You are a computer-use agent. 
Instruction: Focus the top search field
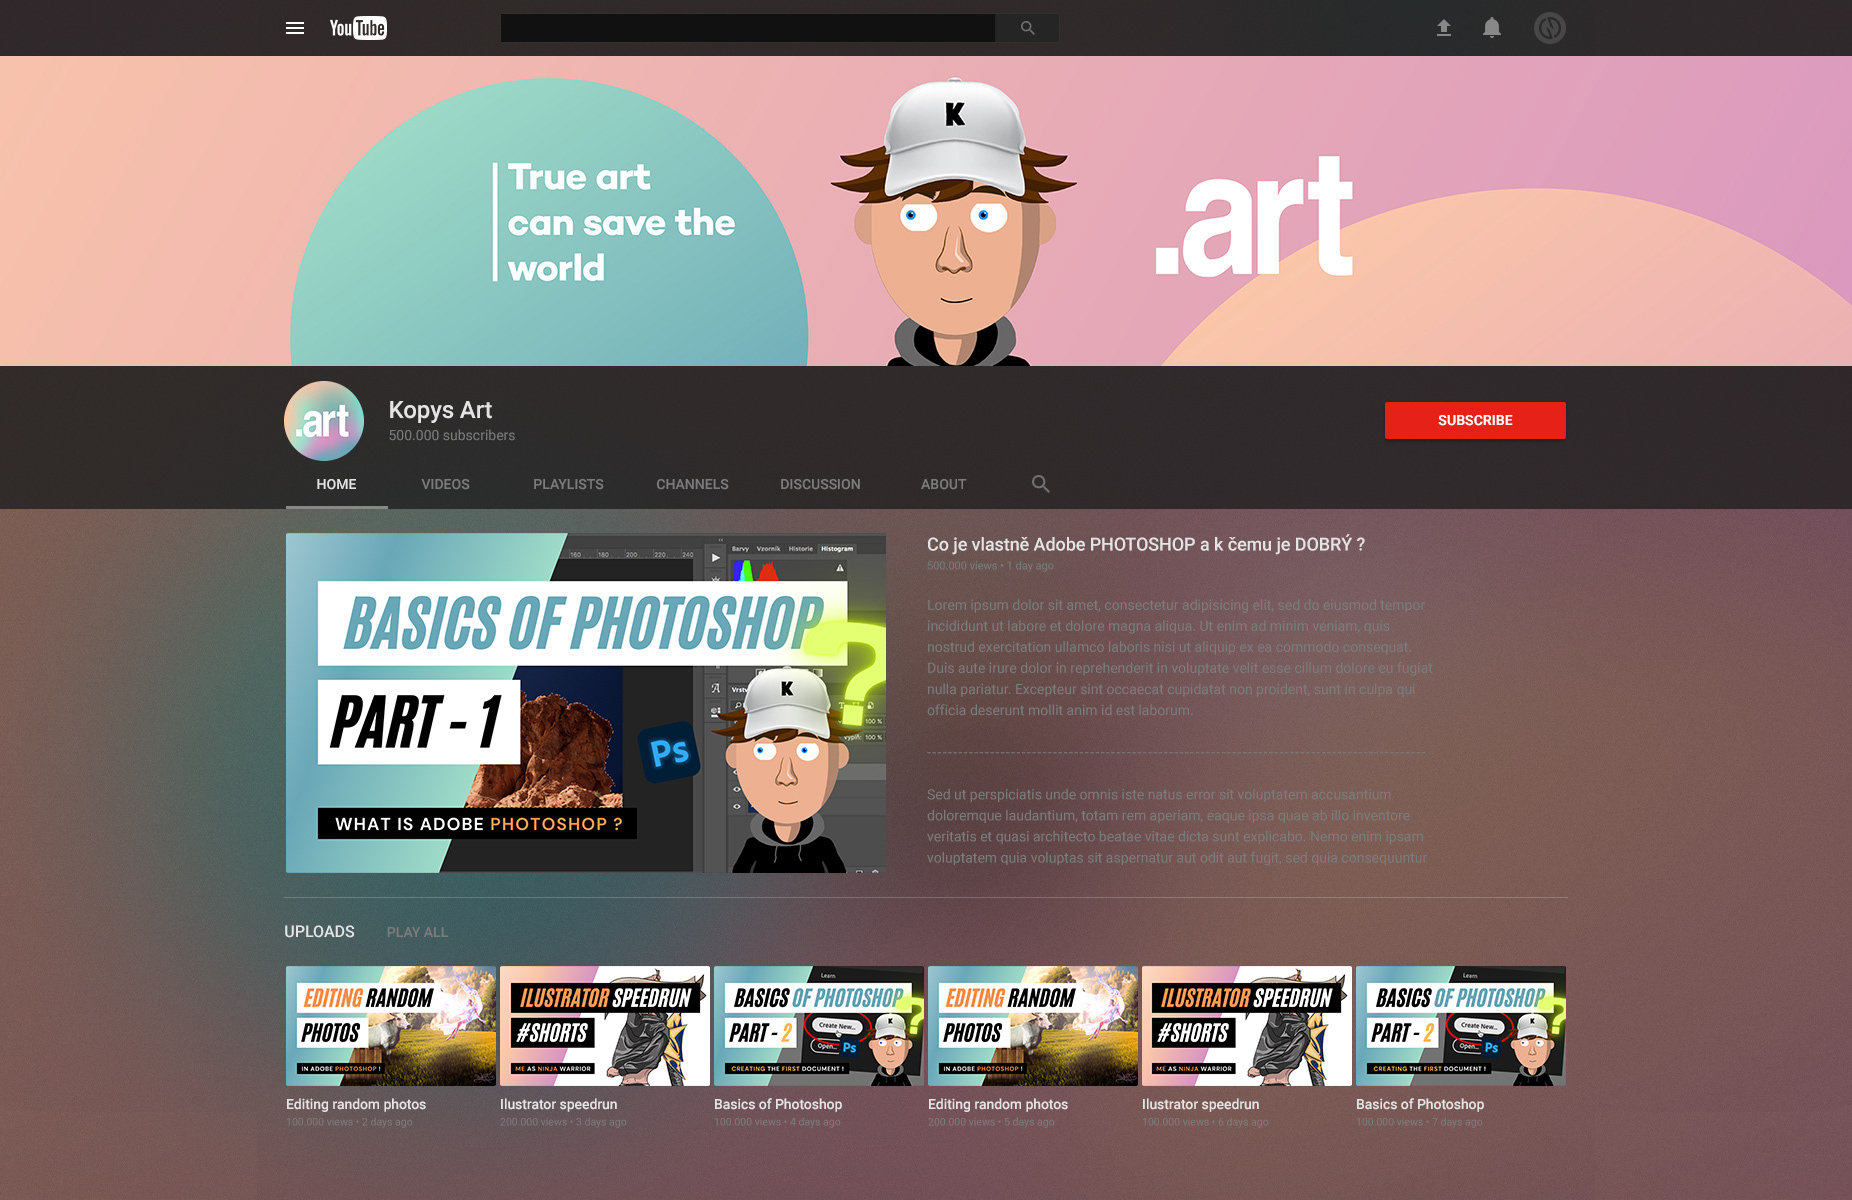(x=748, y=28)
